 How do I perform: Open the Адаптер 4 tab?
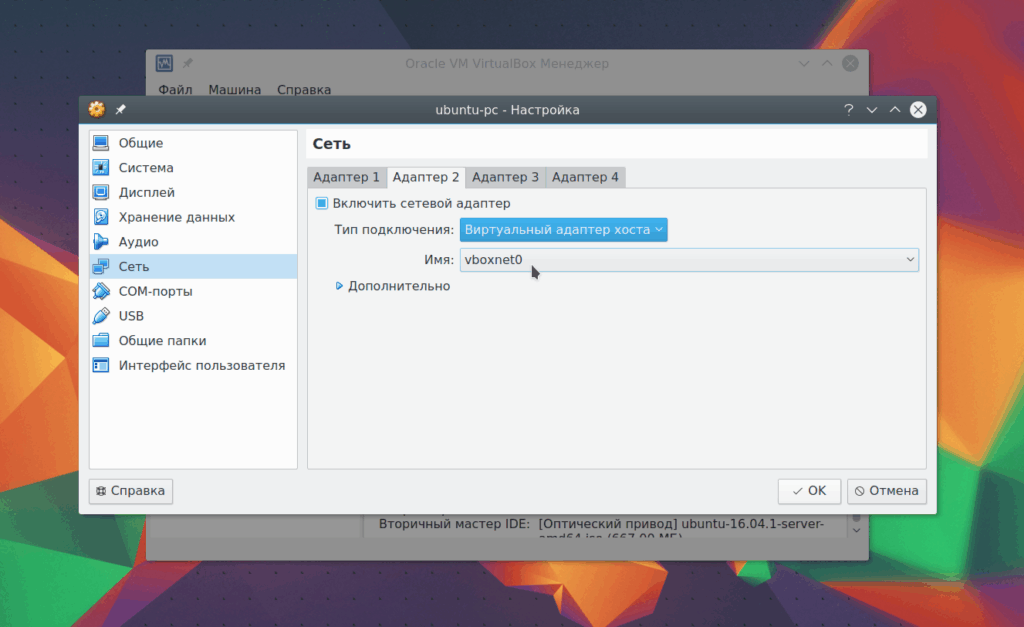coord(585,177)
